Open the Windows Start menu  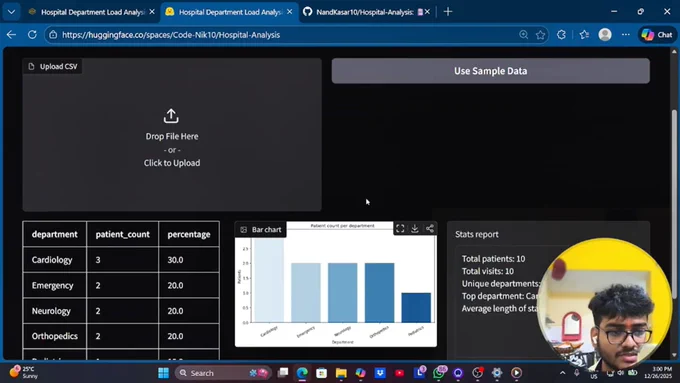click(x=163, y=373)
